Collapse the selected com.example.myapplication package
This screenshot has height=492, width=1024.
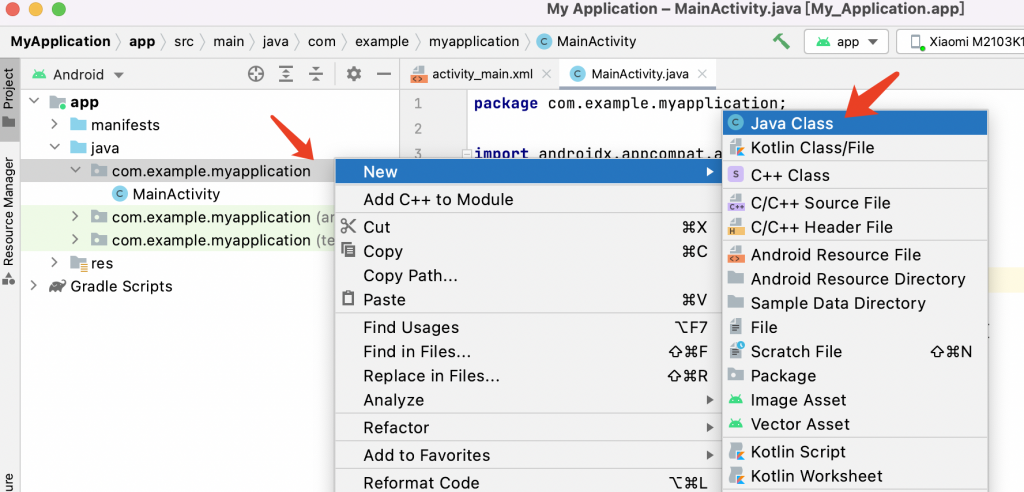click(x=76, y=171)
